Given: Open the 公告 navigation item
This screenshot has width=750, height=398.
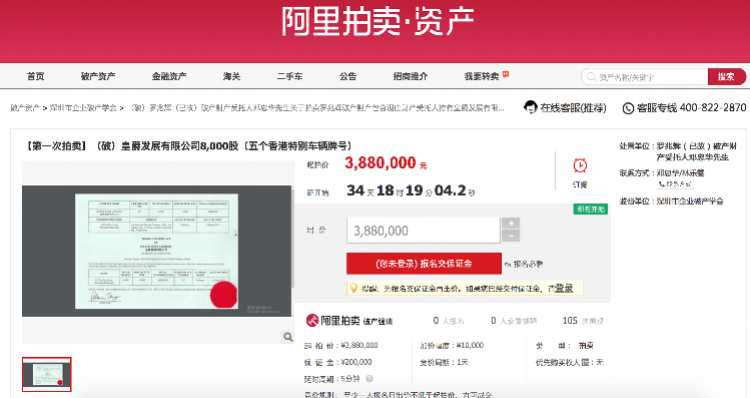Looking at the screenshot, I should tap(348, 76).
